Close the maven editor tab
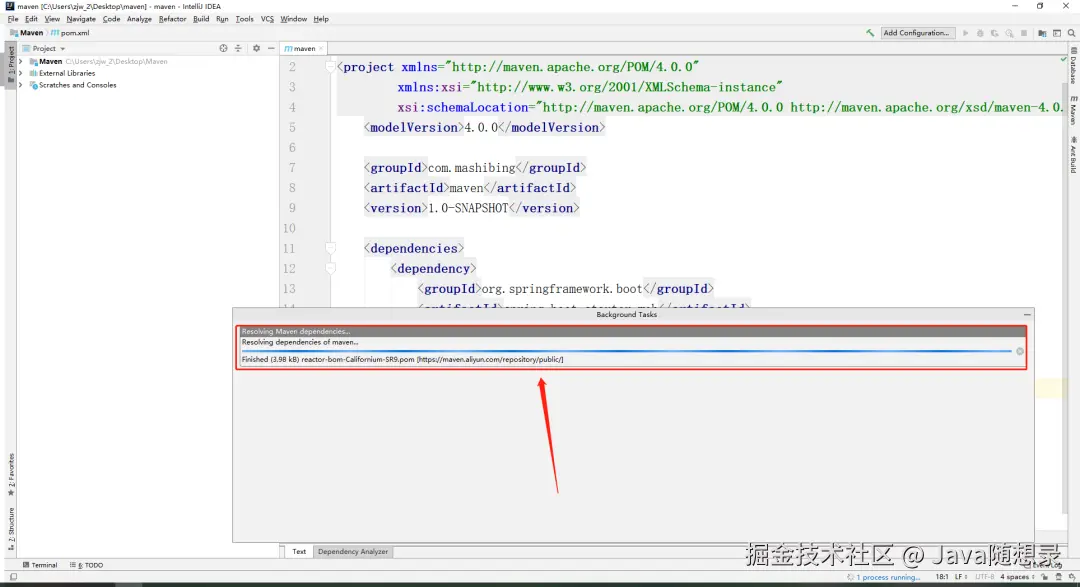This screenshot has height=587, width=1080. pyautogui.click(x=321, y=48)
